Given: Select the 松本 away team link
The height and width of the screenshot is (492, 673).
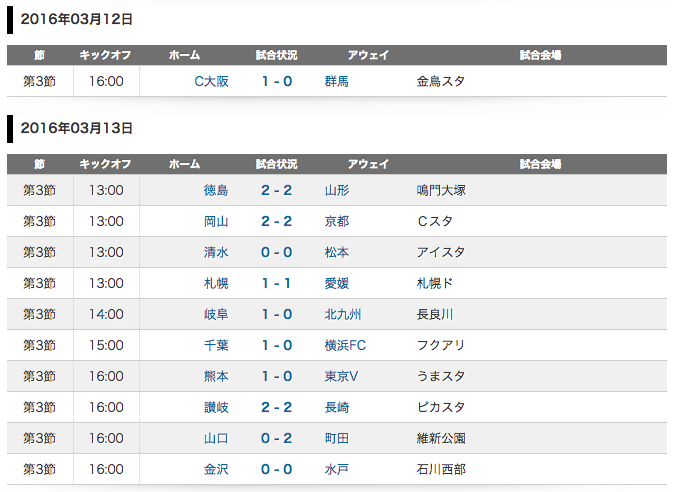Looking at the screenshot, I should (x=337, y=252).
